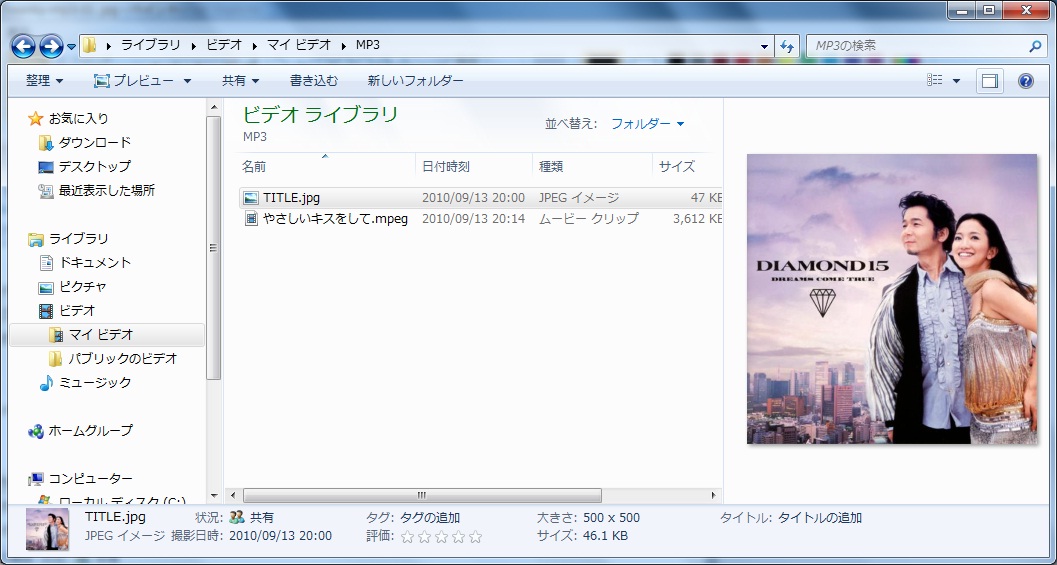The width and height of the screenshot is (1057, 565).
Task: Select お気に入り in the navigation pane
Action: [78, 119]
